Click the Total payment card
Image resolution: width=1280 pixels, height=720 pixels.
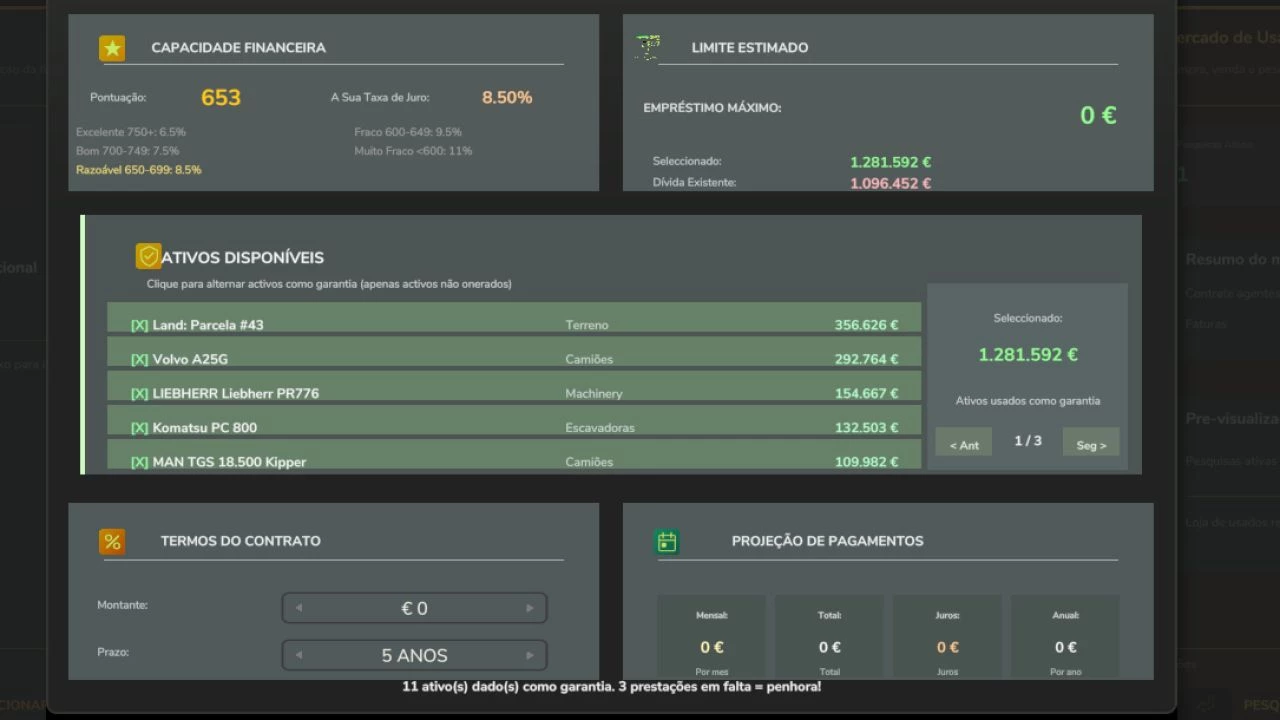[829, 637]
